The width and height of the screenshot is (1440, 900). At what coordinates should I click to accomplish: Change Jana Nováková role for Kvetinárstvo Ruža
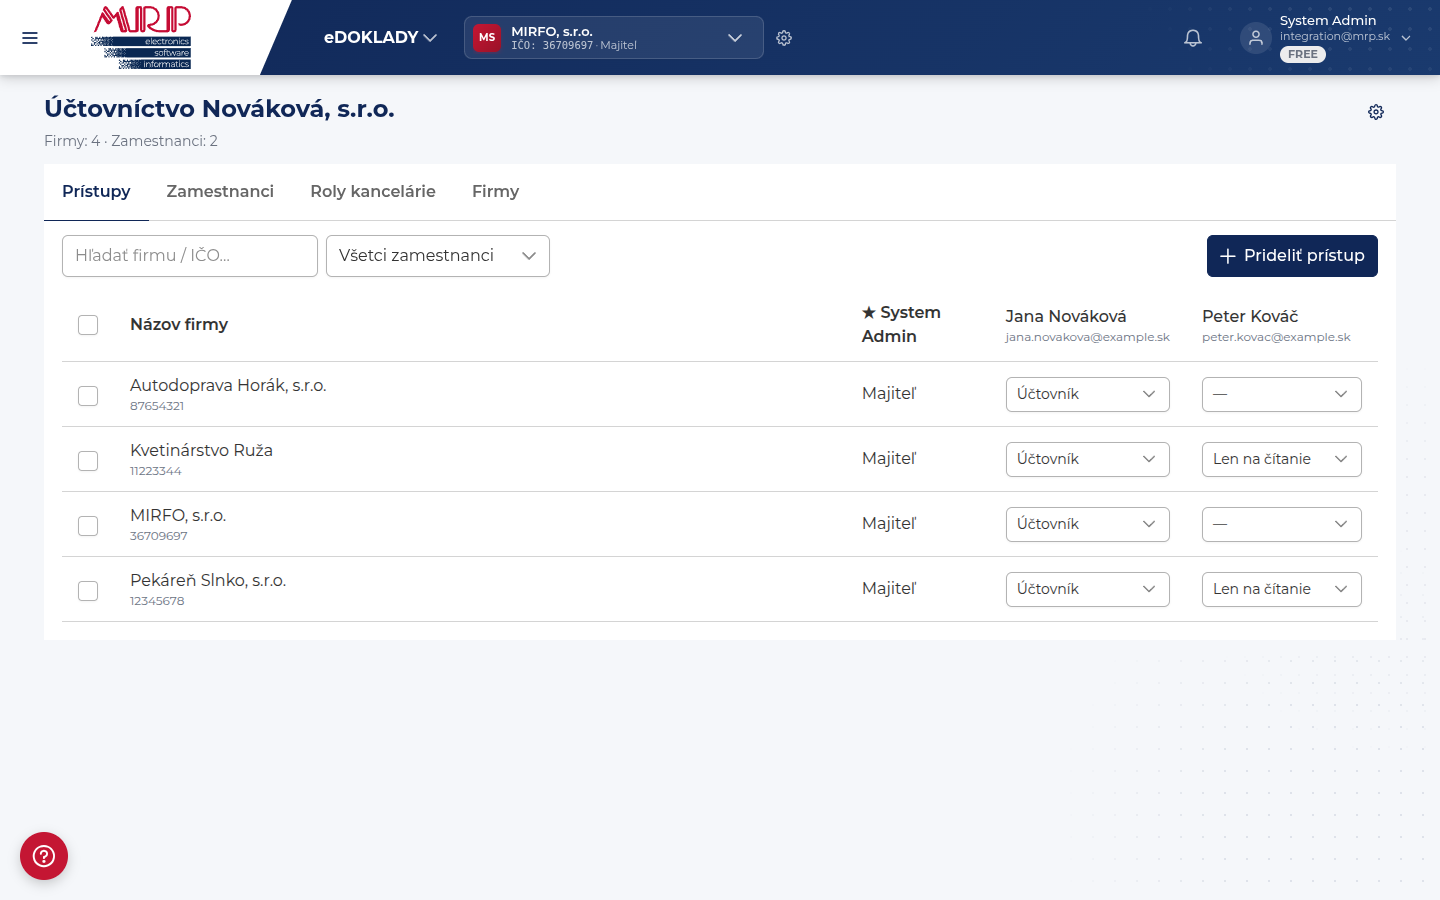[x=1088, y=459]
